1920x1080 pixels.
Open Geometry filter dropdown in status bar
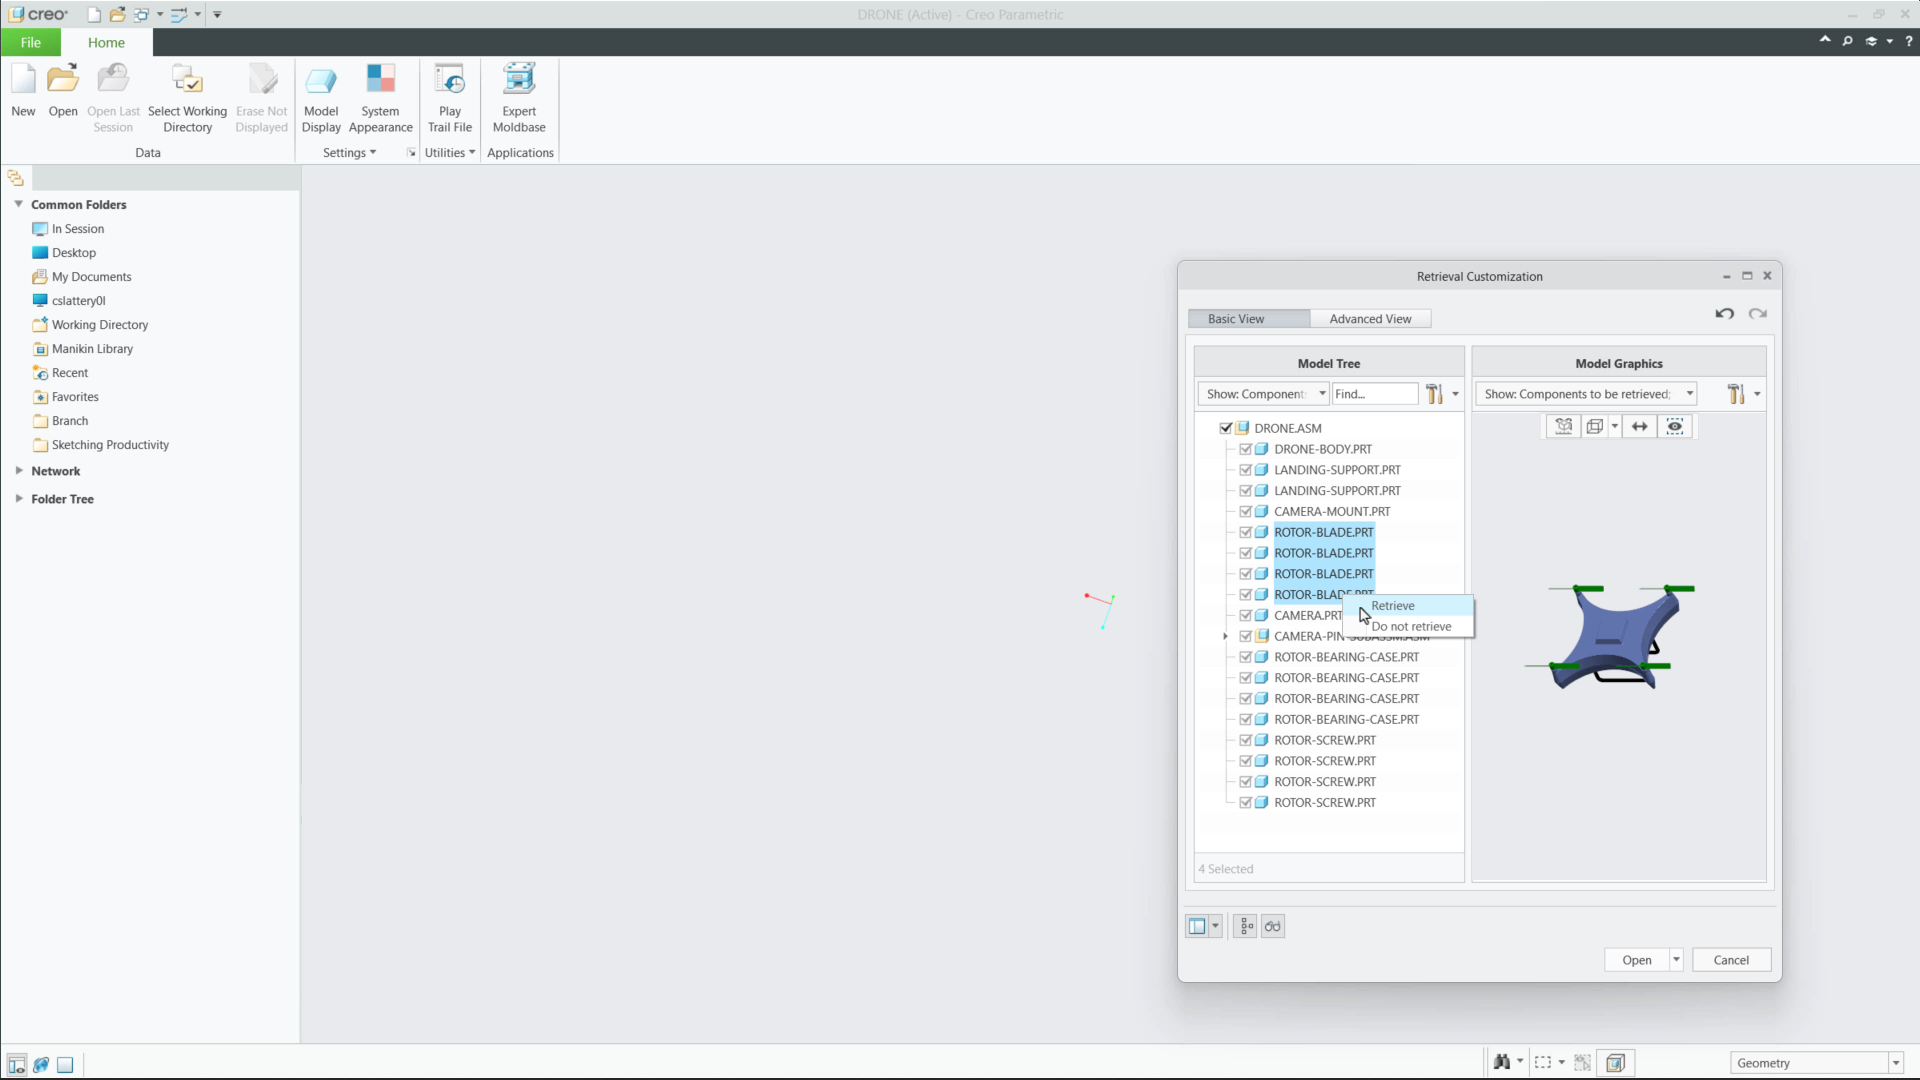point(1896,1063)
